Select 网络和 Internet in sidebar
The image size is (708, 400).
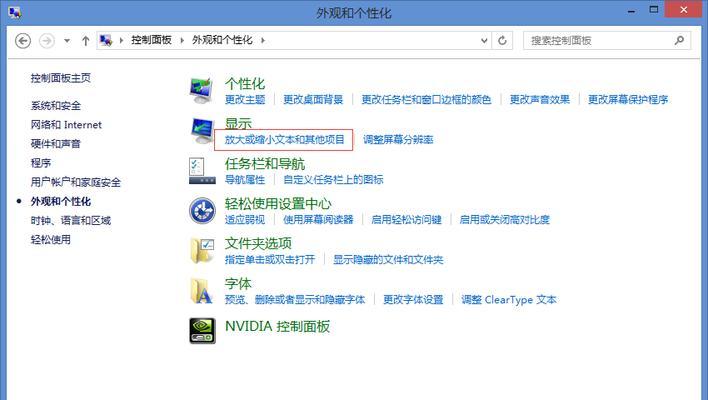(66, 125)
